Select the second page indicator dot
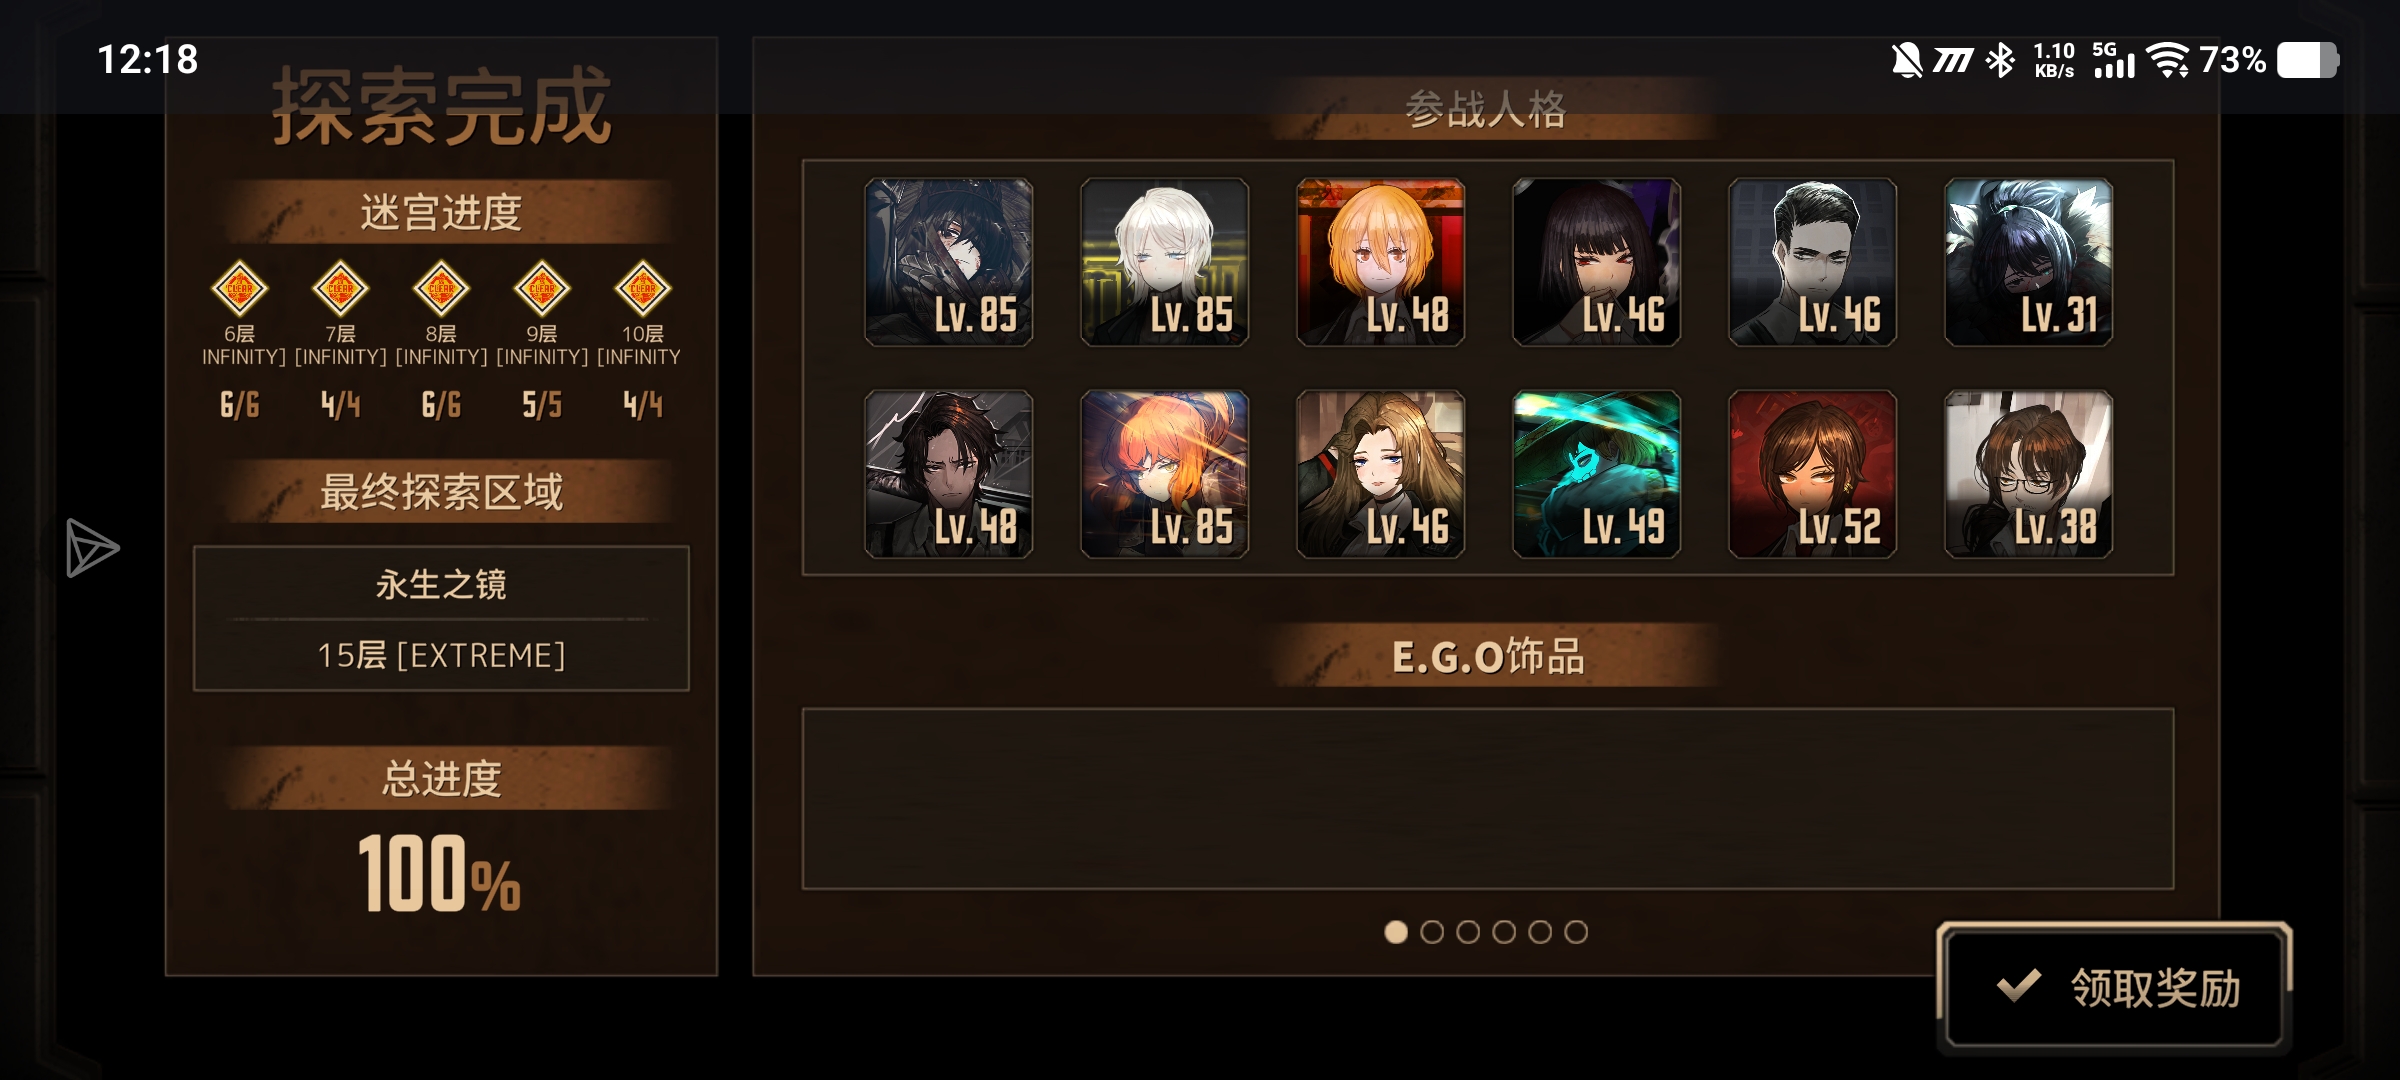This screenshot has width=2400, height=1080. point(1432,932)
